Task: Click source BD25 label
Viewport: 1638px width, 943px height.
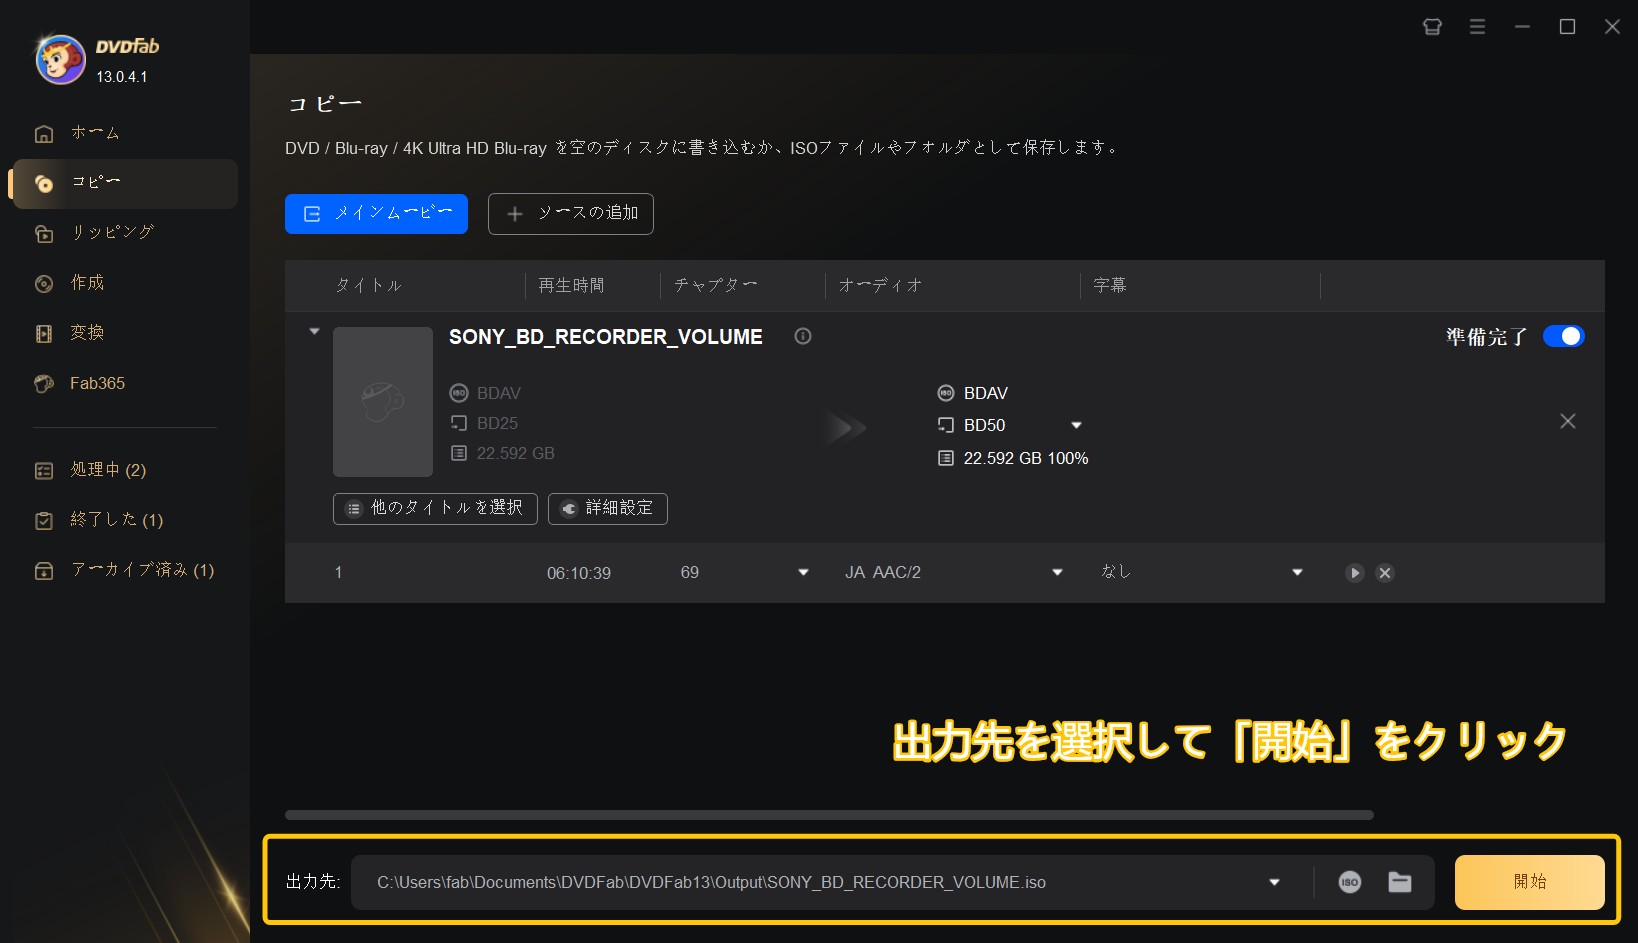Action: tap(497, 423)
